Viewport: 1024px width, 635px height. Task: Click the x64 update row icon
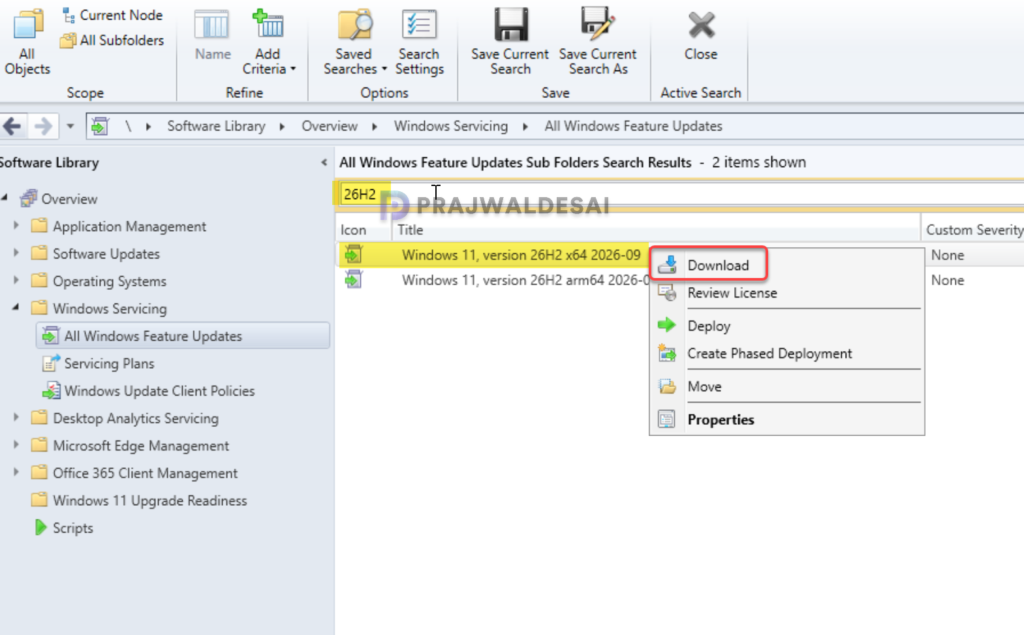(353, 254)
